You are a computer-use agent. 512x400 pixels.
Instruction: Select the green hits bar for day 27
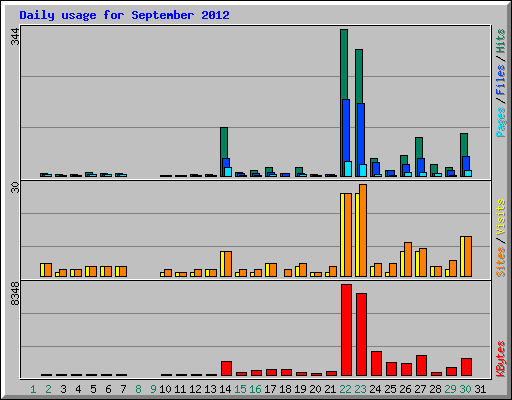[x=419, y=147]
